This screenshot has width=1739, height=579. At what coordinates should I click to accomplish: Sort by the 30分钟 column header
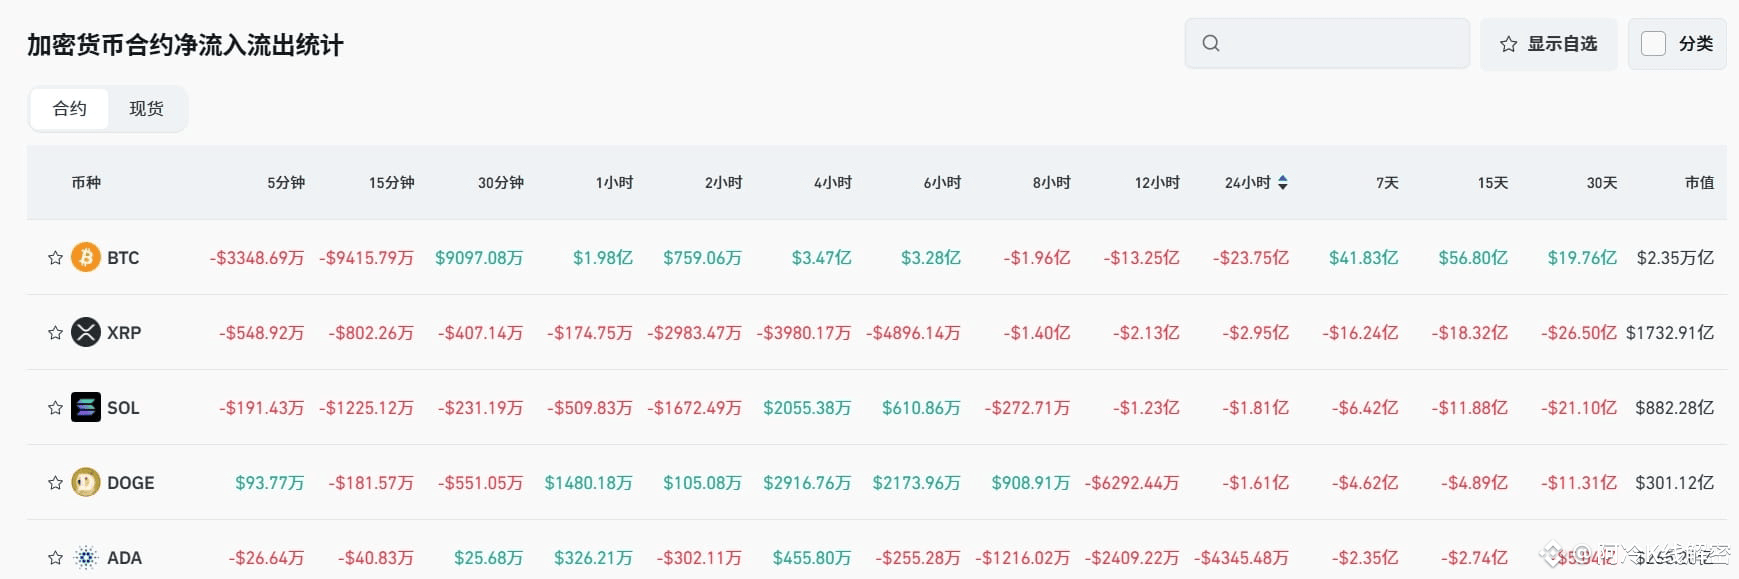[x=501, y=182]
